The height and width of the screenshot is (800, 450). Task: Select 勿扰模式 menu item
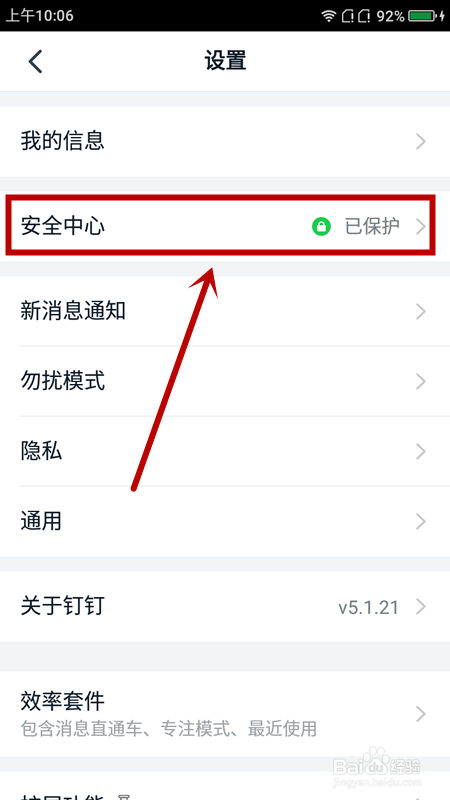click(225, 381)
